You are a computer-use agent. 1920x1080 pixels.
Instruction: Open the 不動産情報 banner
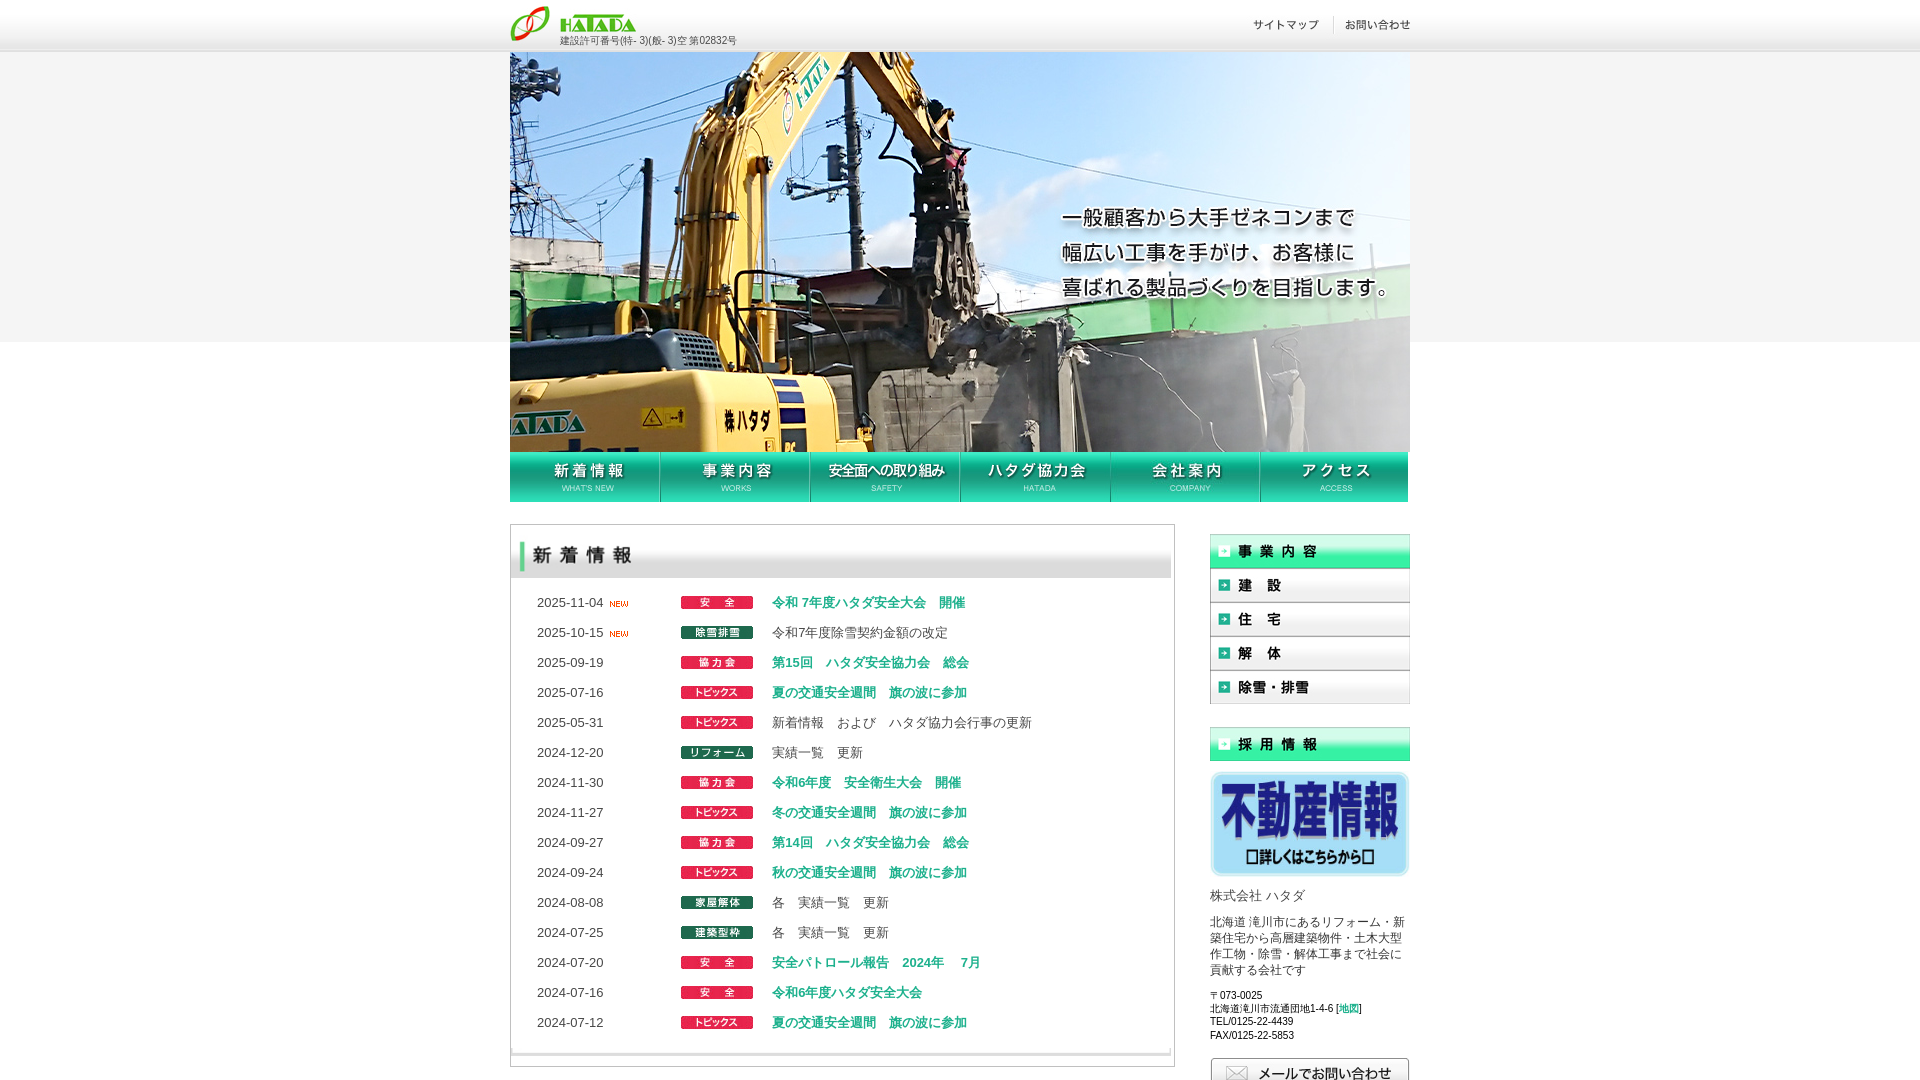click(1310, 824)
